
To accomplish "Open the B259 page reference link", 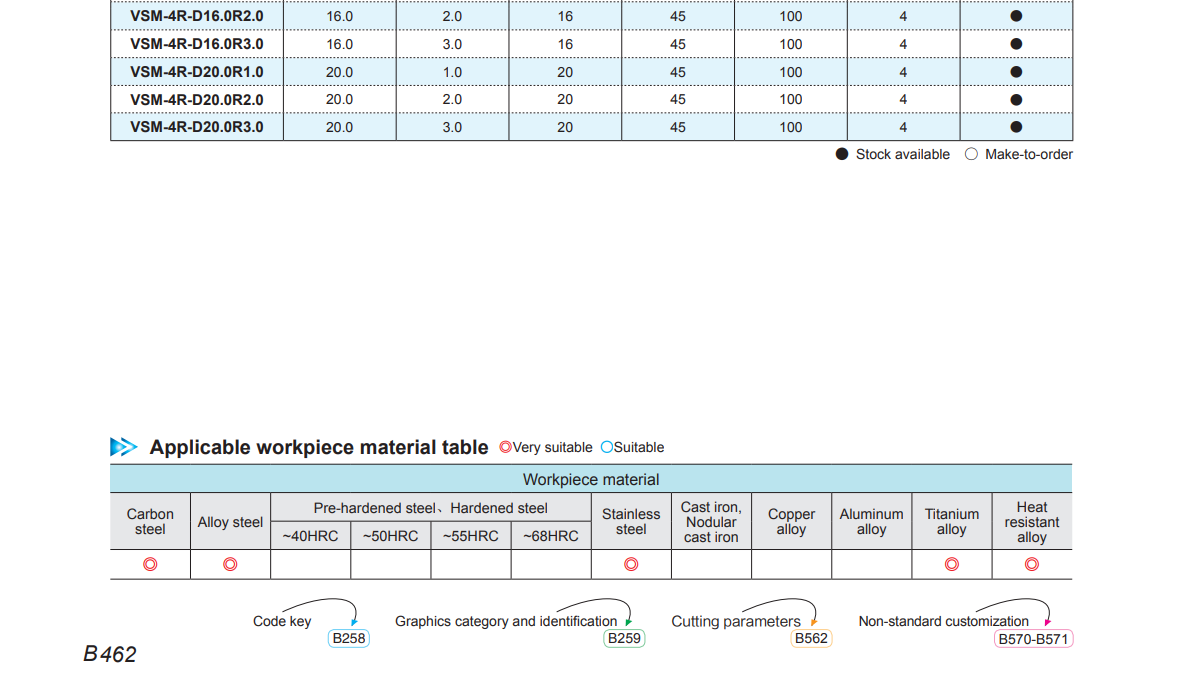I will [624, 638].
